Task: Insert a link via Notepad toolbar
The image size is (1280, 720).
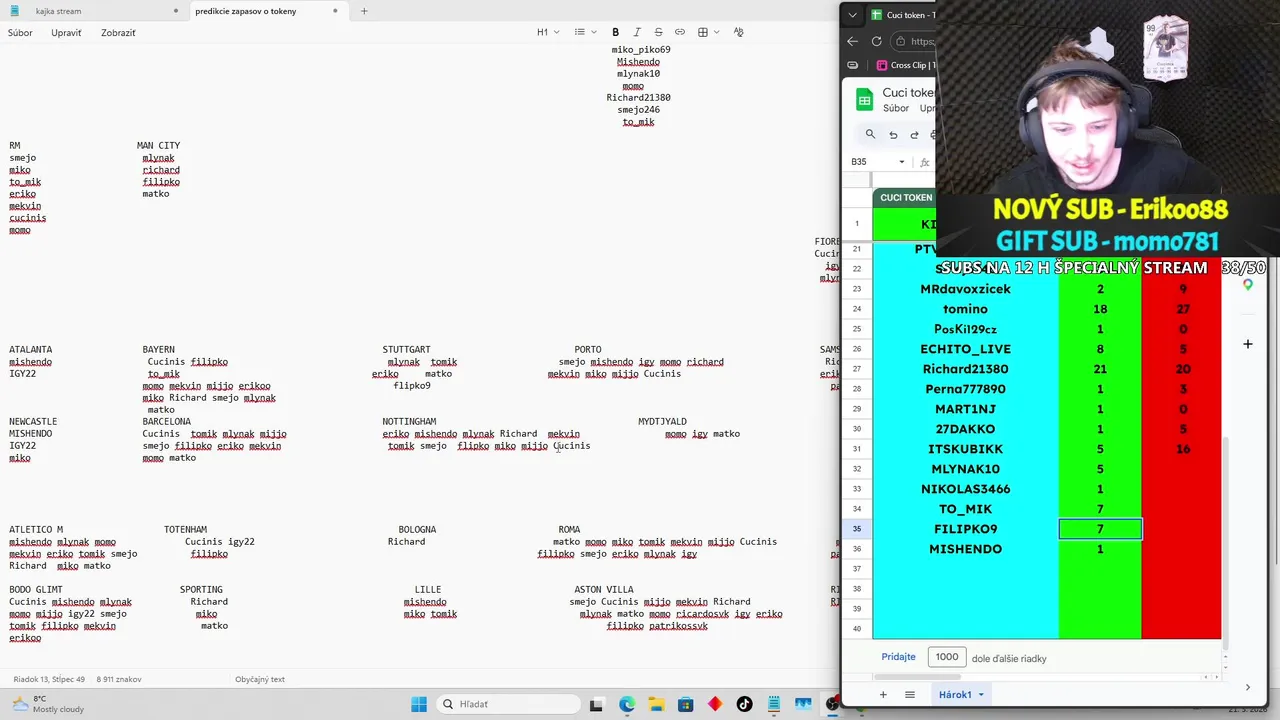Action: [x=680, y=32]
